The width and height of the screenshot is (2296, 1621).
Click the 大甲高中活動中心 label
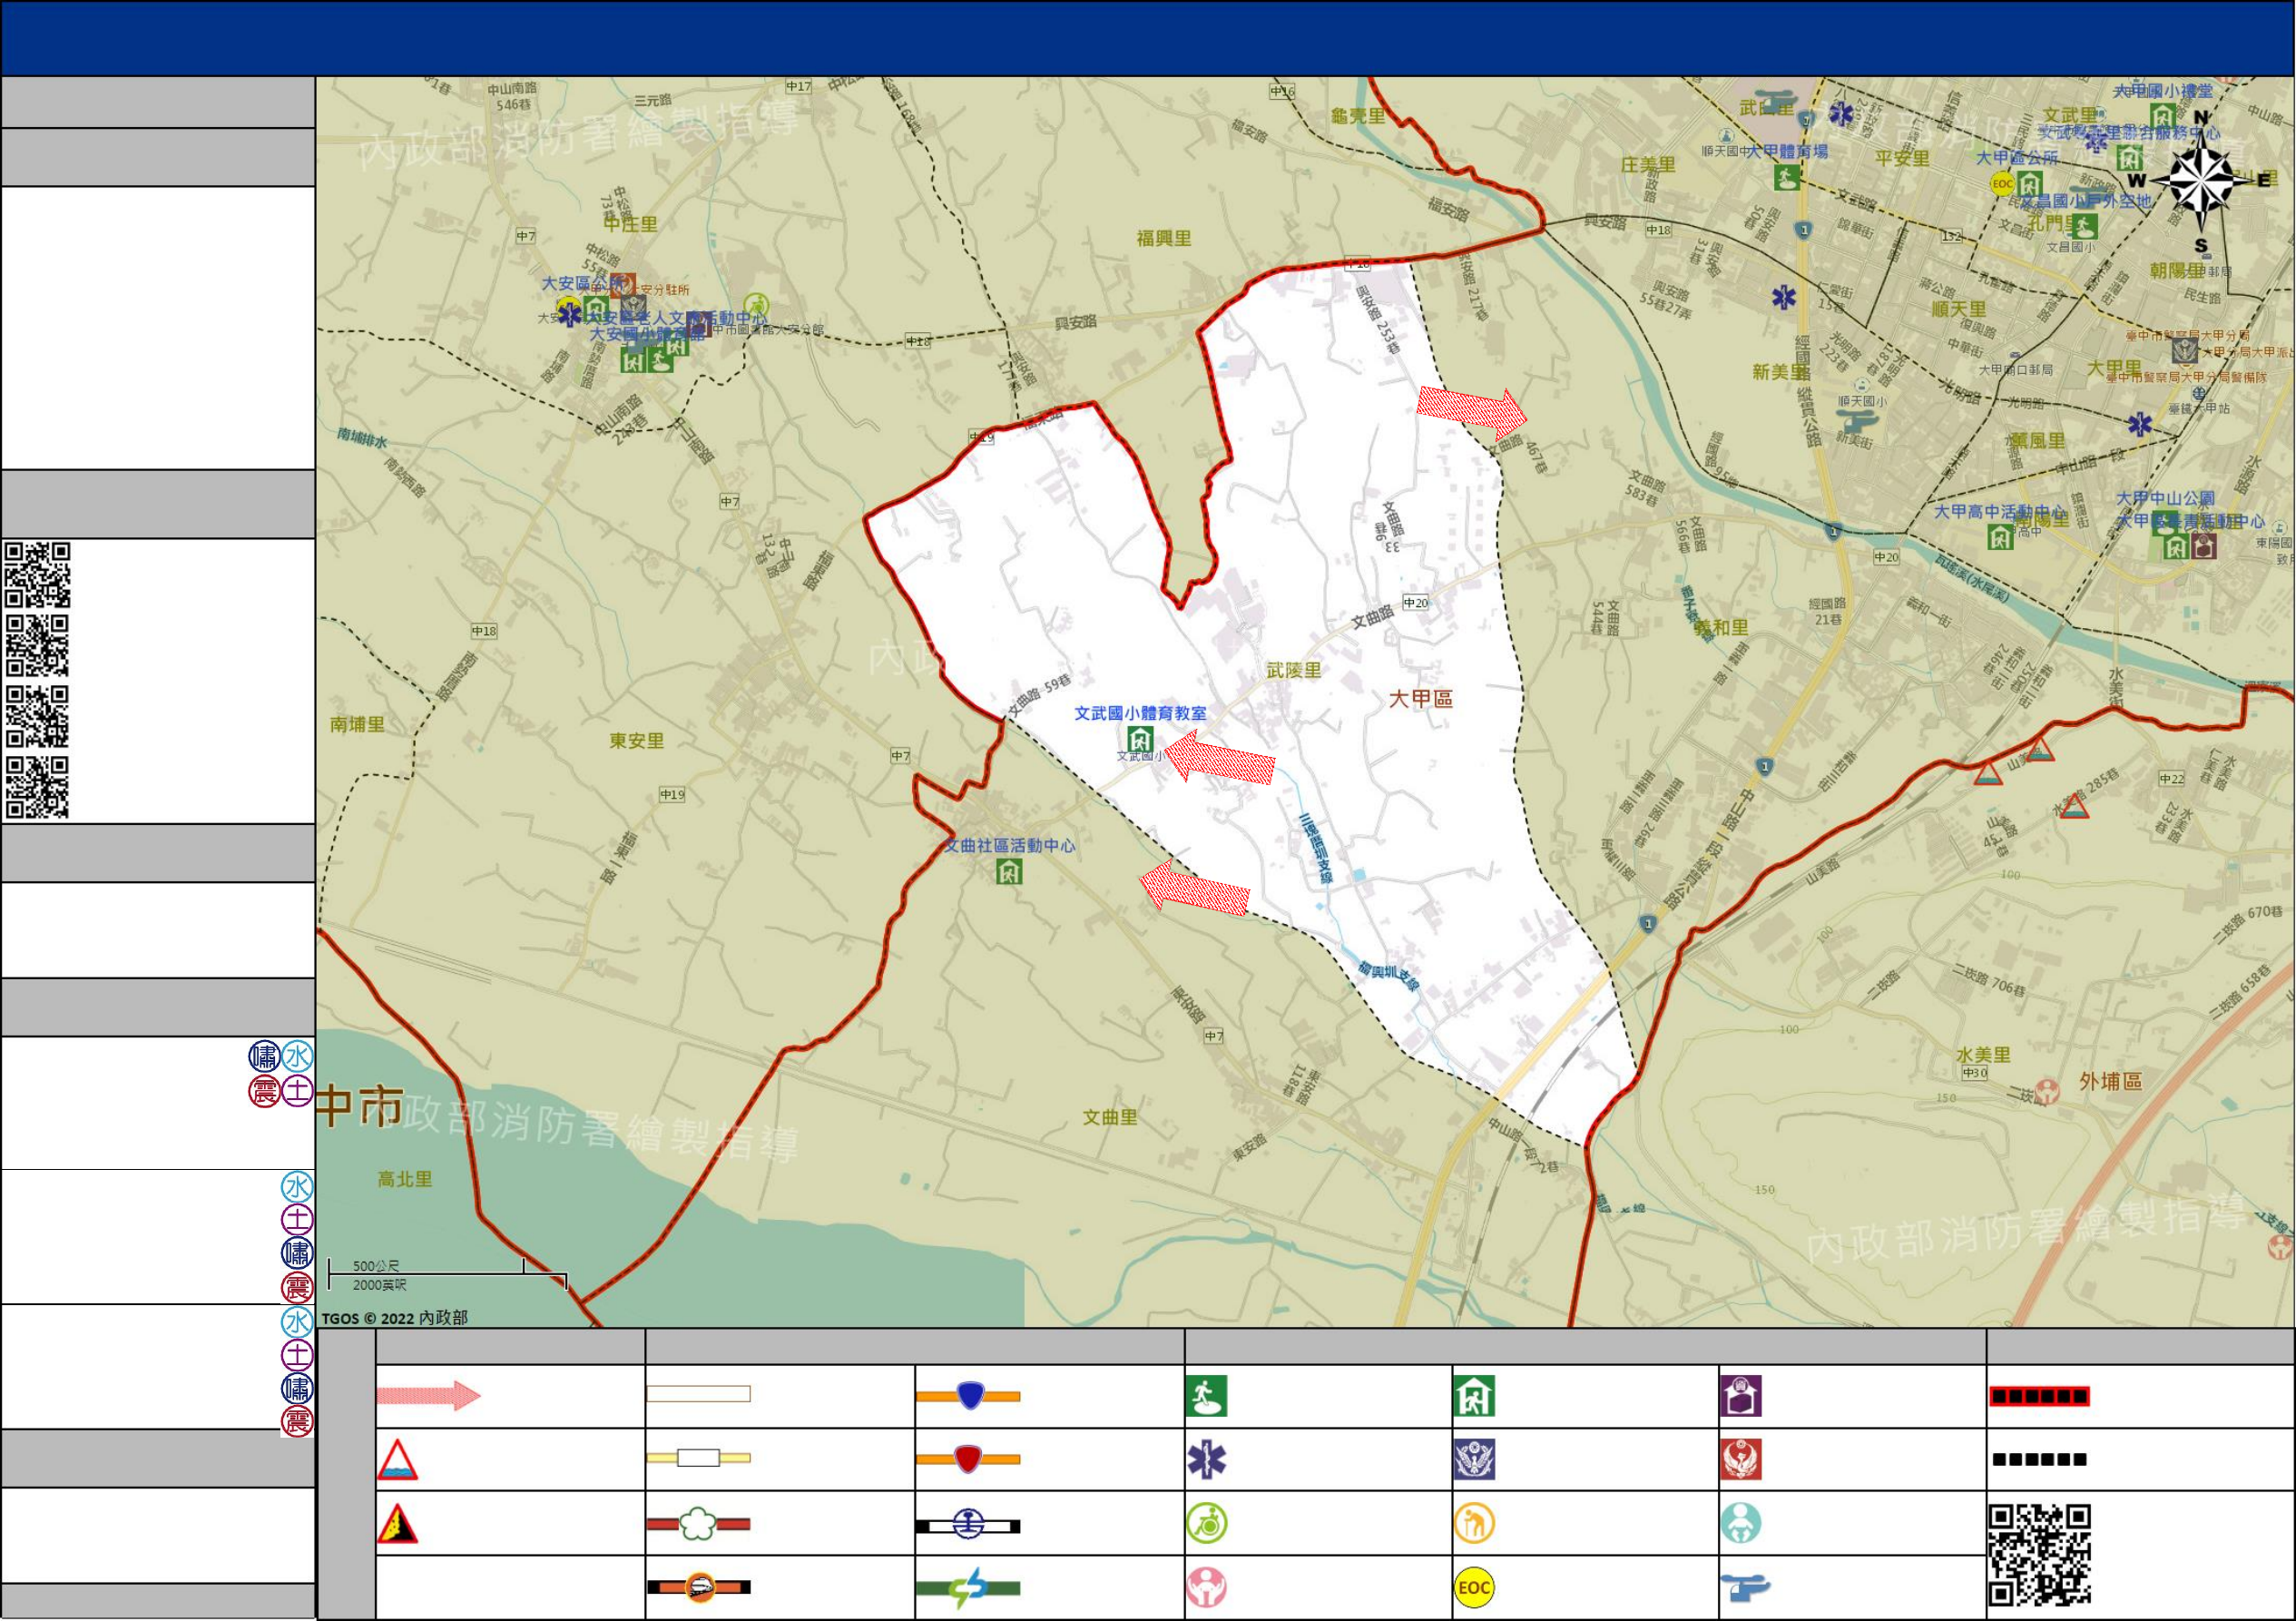click(1999, 512)
